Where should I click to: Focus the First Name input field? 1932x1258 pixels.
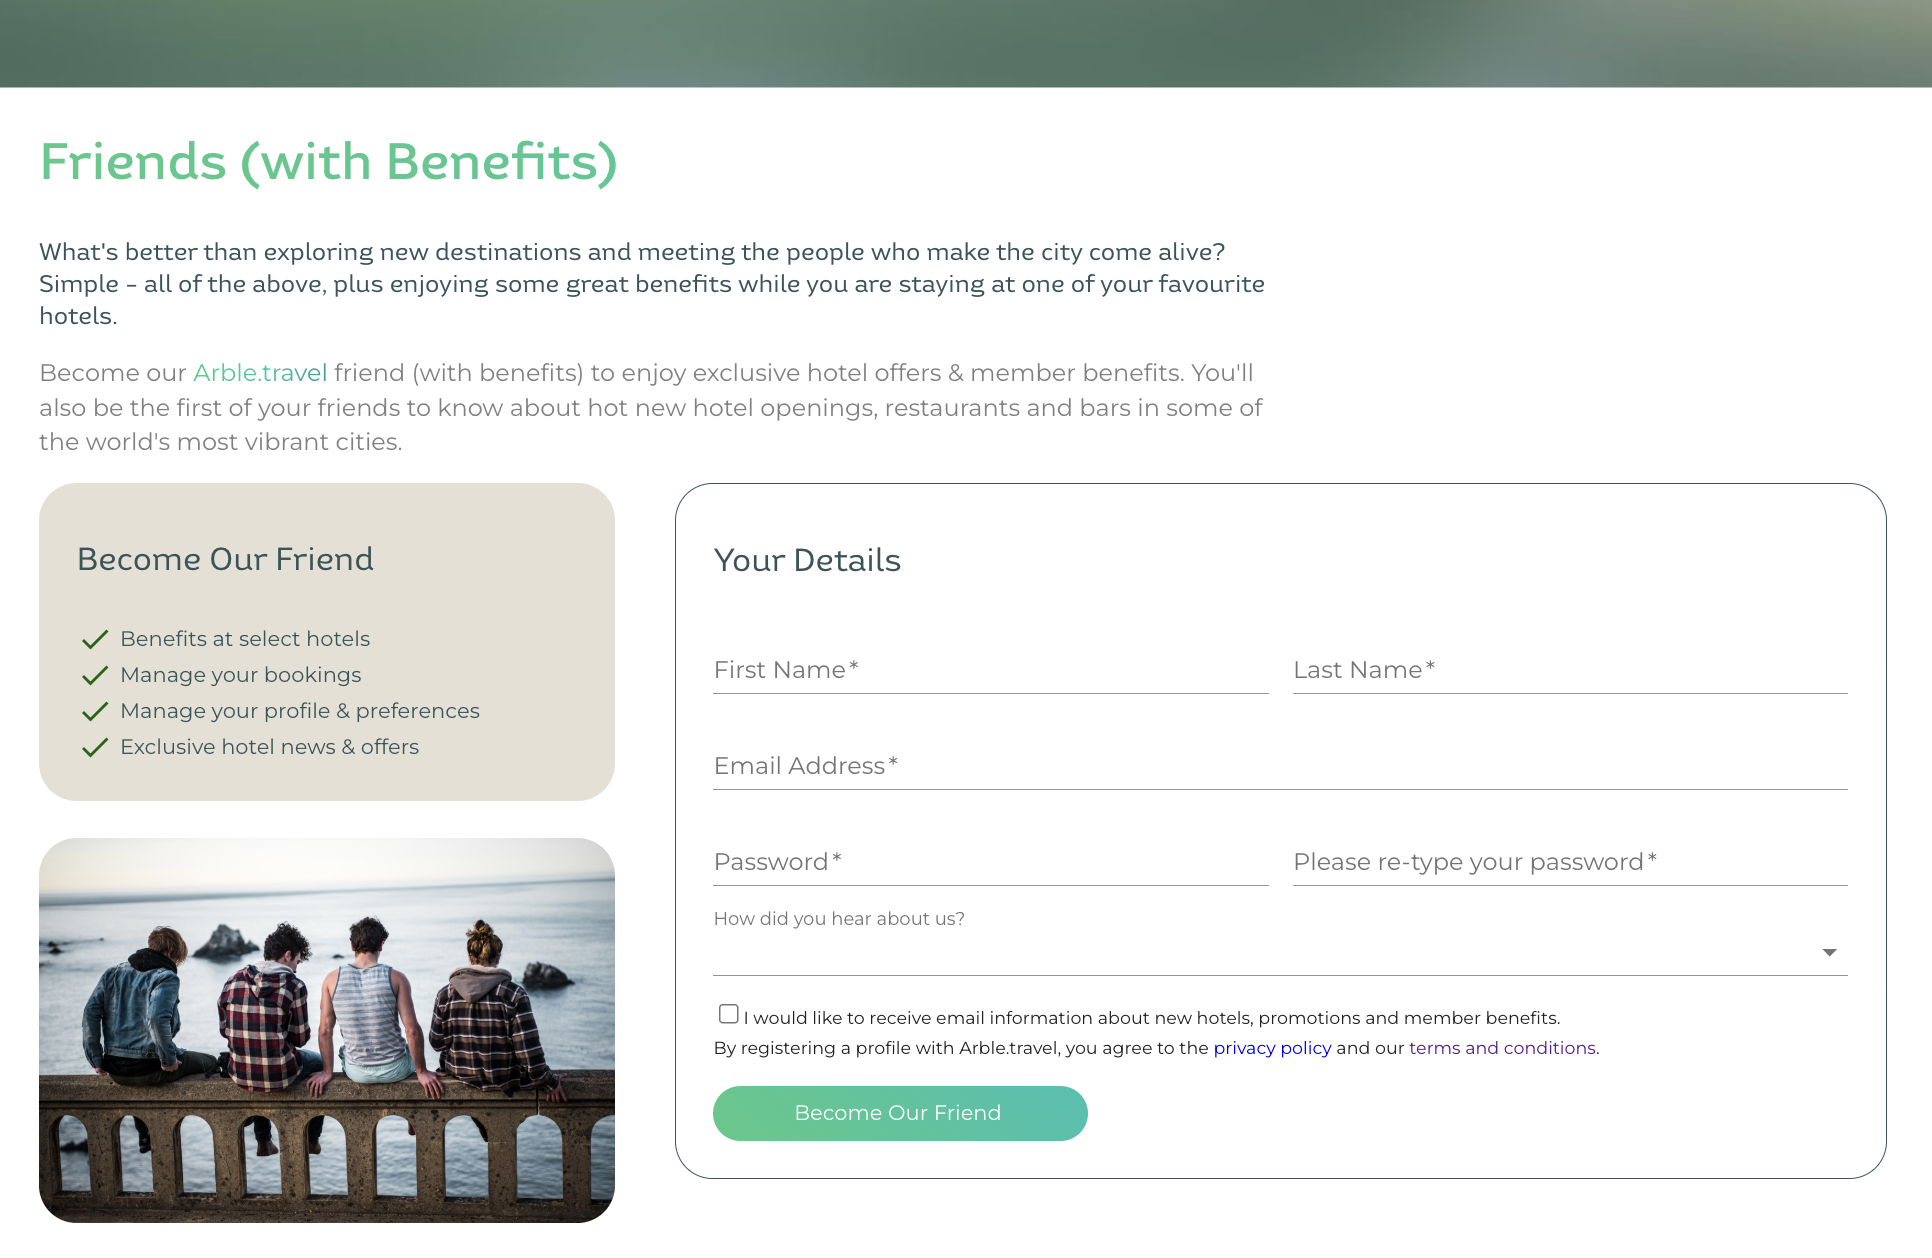coord(990,670)
